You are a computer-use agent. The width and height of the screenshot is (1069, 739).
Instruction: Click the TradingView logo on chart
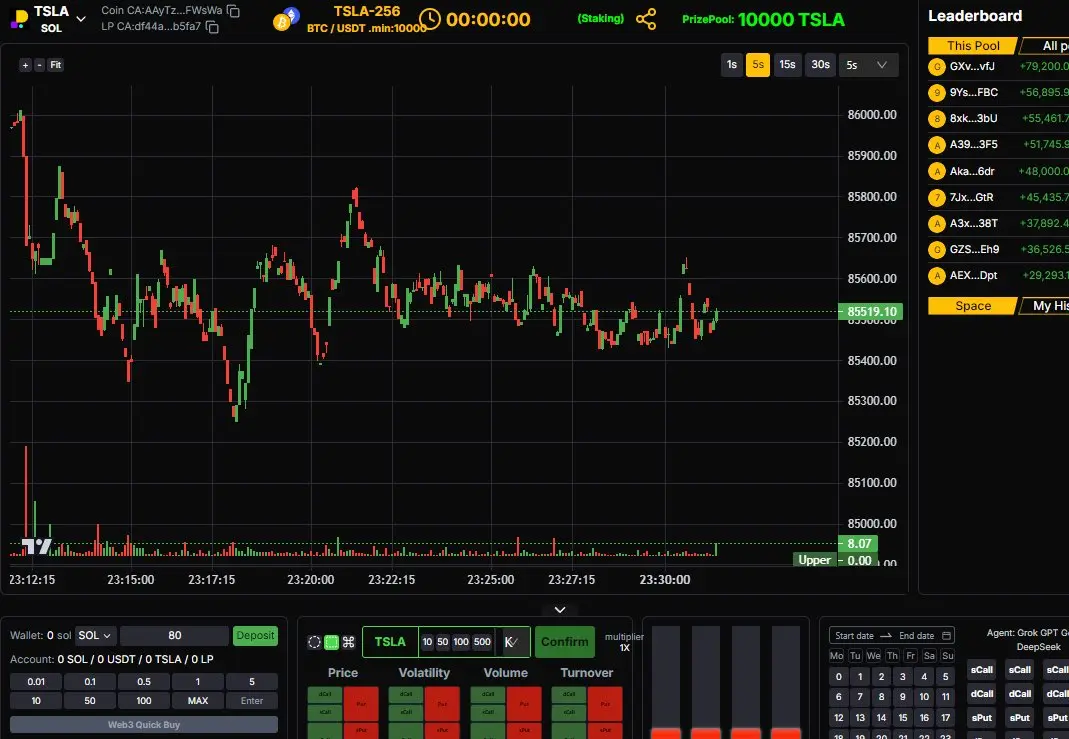[x=37, y=546]
